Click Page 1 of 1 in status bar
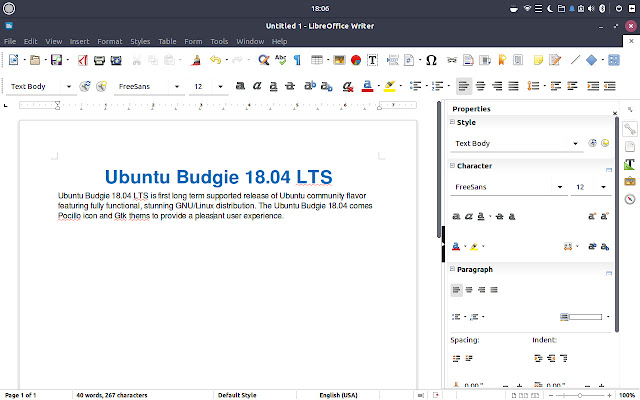640x400 pixels. coord(20,395)
